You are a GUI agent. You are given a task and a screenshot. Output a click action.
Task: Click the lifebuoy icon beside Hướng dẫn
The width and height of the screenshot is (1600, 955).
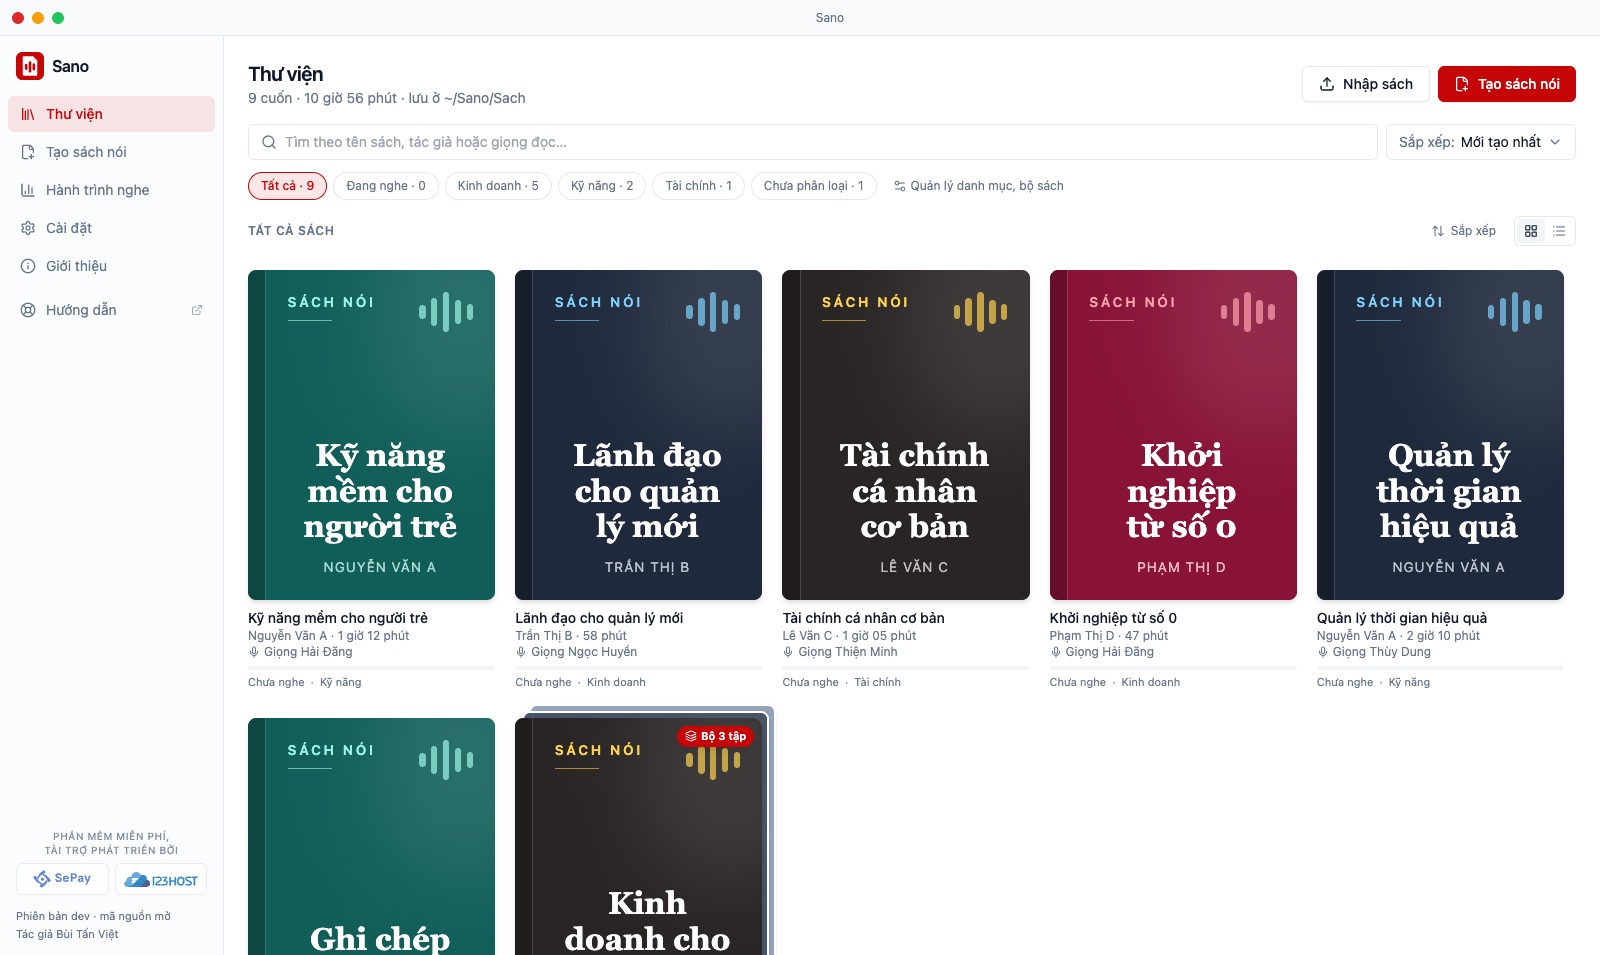pyautogui.click(x=28, y=310)
